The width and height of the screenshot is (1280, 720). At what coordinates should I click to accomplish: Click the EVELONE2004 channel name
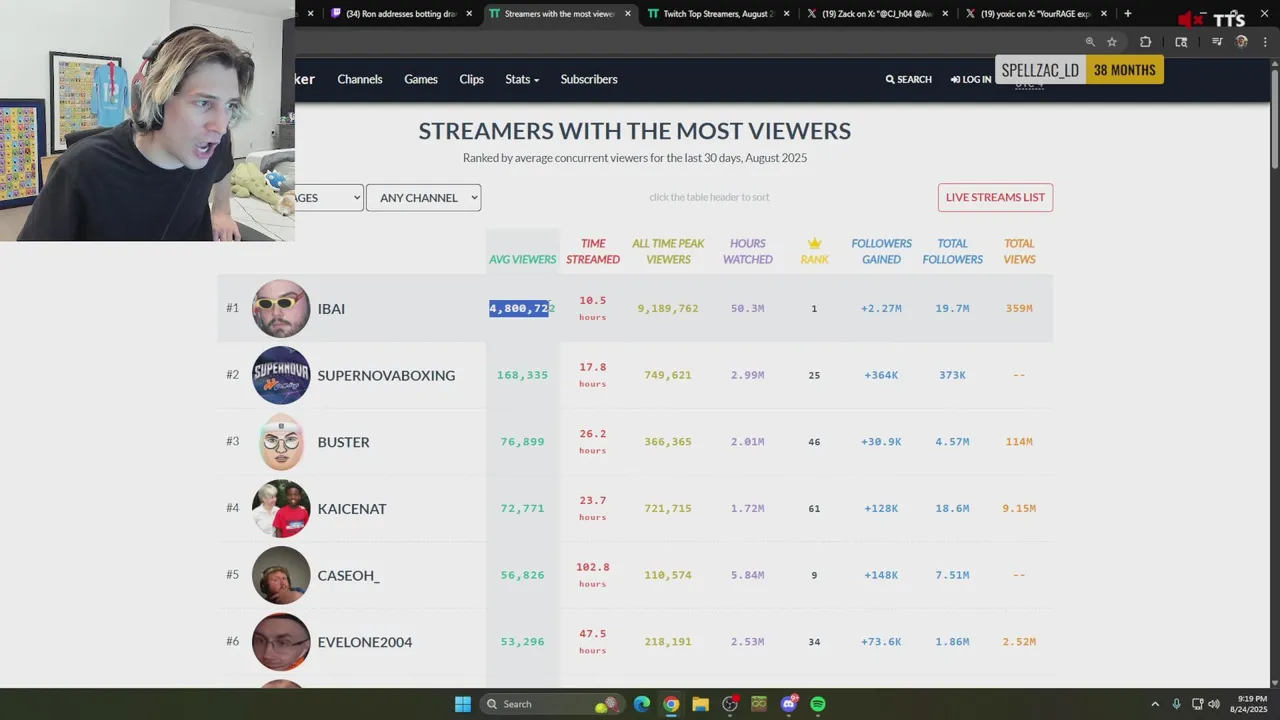point(365,642)
